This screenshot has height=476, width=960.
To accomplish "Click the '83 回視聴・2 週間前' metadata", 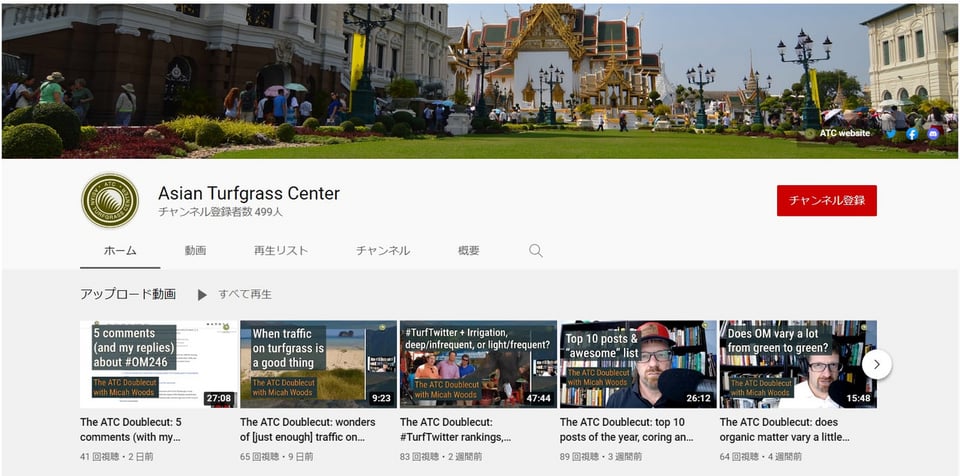I will 441,457.
